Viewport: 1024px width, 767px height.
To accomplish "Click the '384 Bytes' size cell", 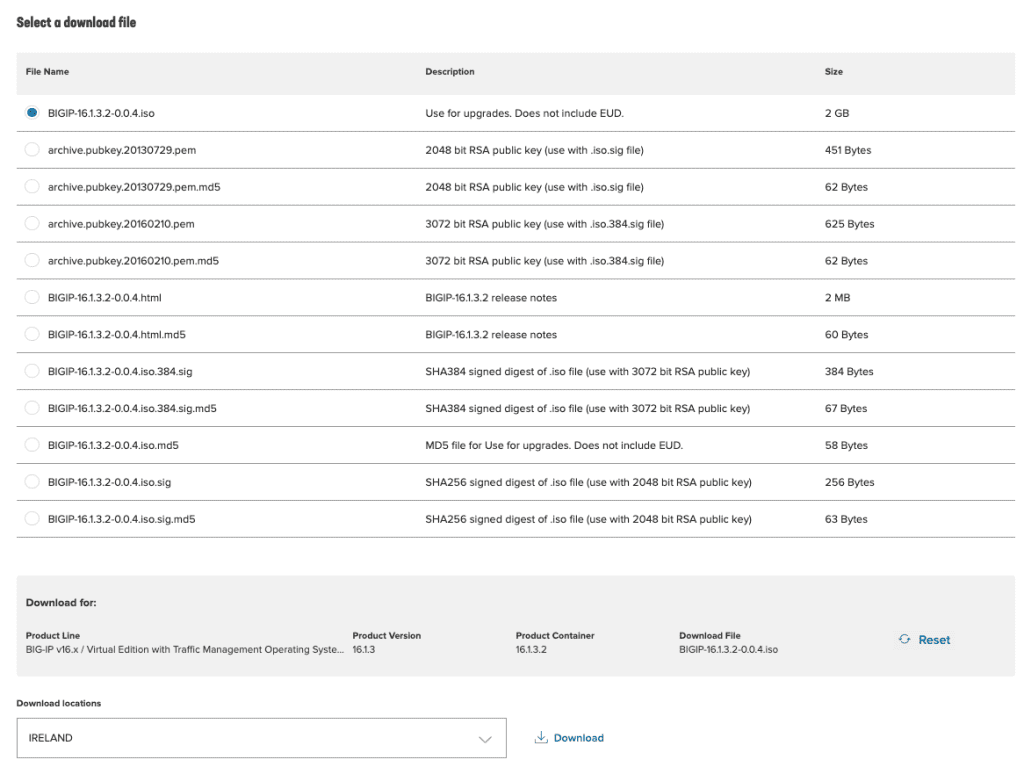I will 849,372.
